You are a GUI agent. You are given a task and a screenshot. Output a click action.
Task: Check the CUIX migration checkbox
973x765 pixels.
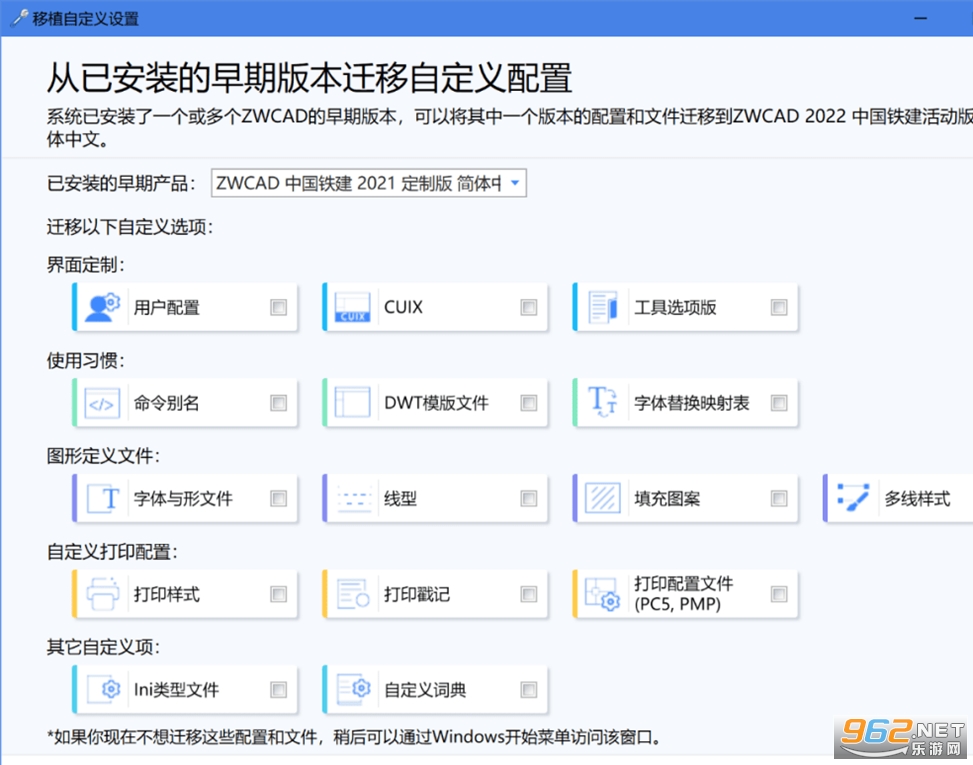(x=529, y=307)
